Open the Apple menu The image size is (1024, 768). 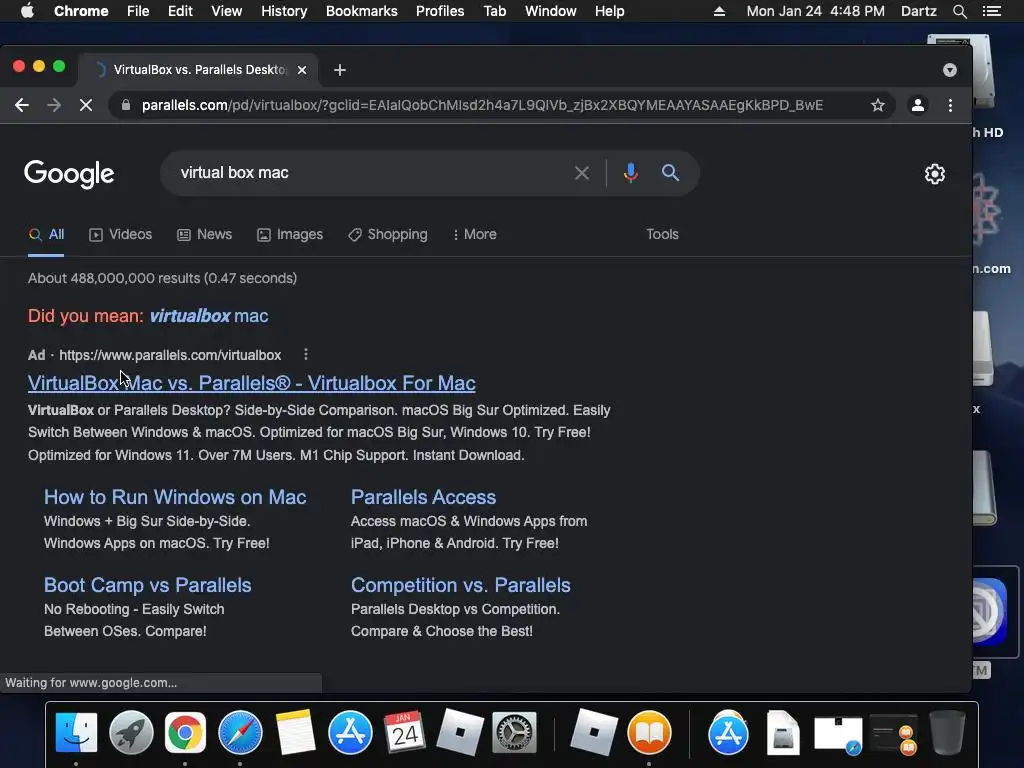pyautogui.click(x=27, y=11)
